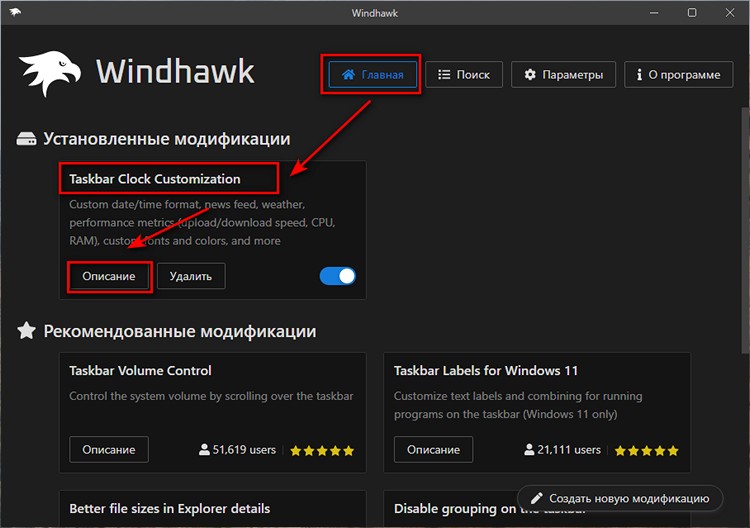Click the Установленные модификации heading
This screenshot has width=750, height=528.
[167, 139]
